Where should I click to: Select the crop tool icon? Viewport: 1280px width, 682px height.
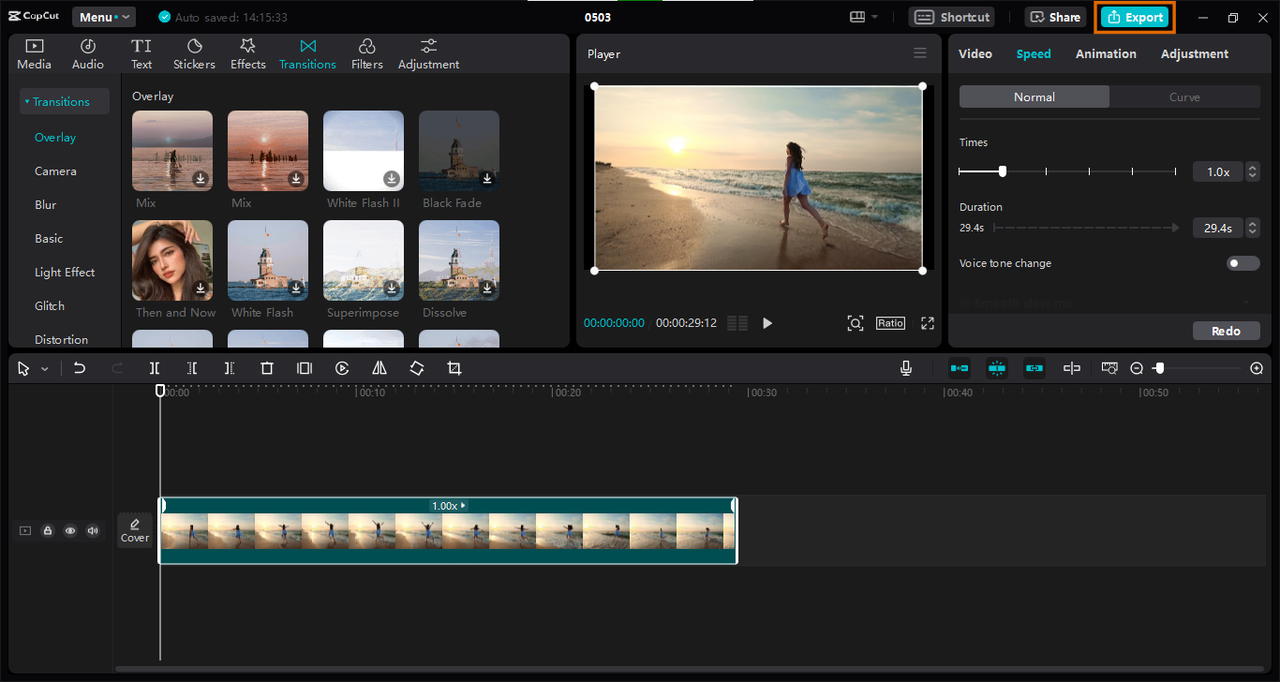pos(454,368)
